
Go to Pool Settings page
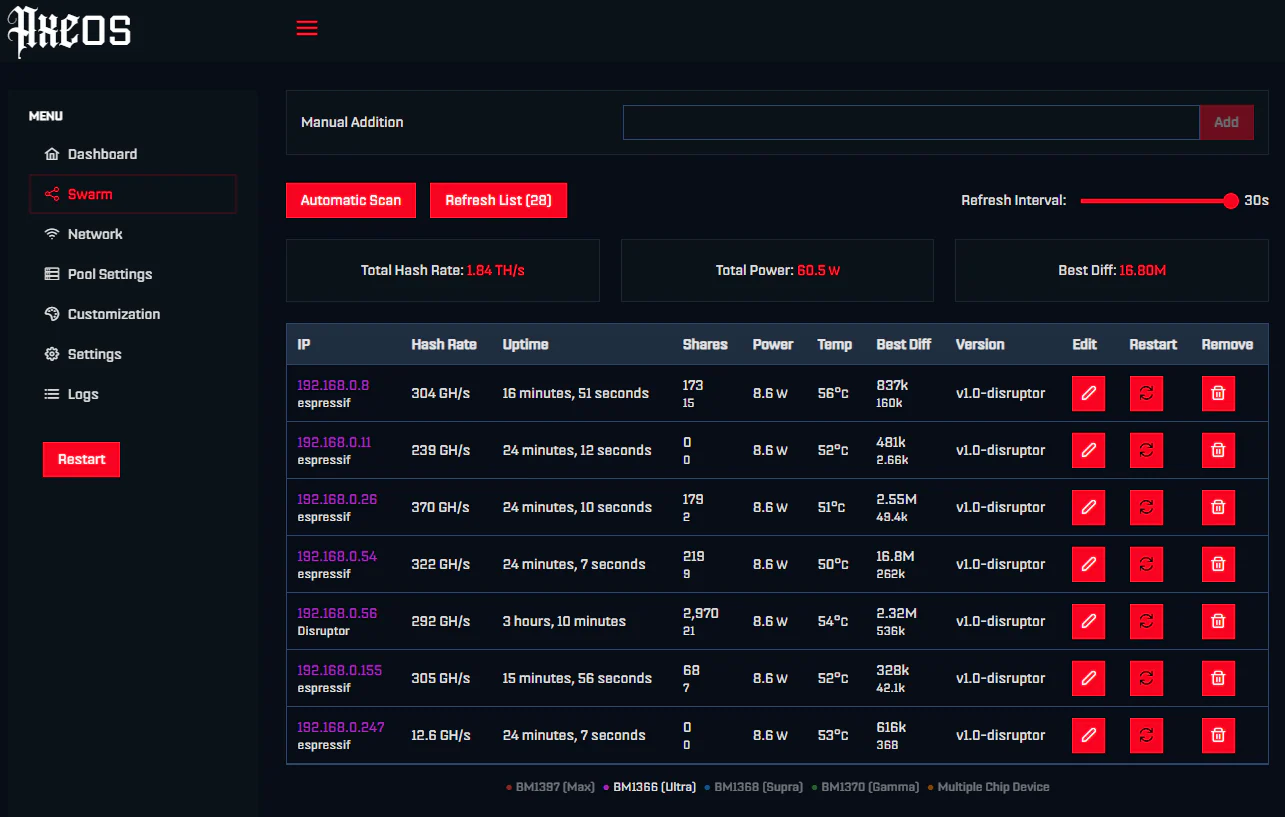(x=110, y=274)
